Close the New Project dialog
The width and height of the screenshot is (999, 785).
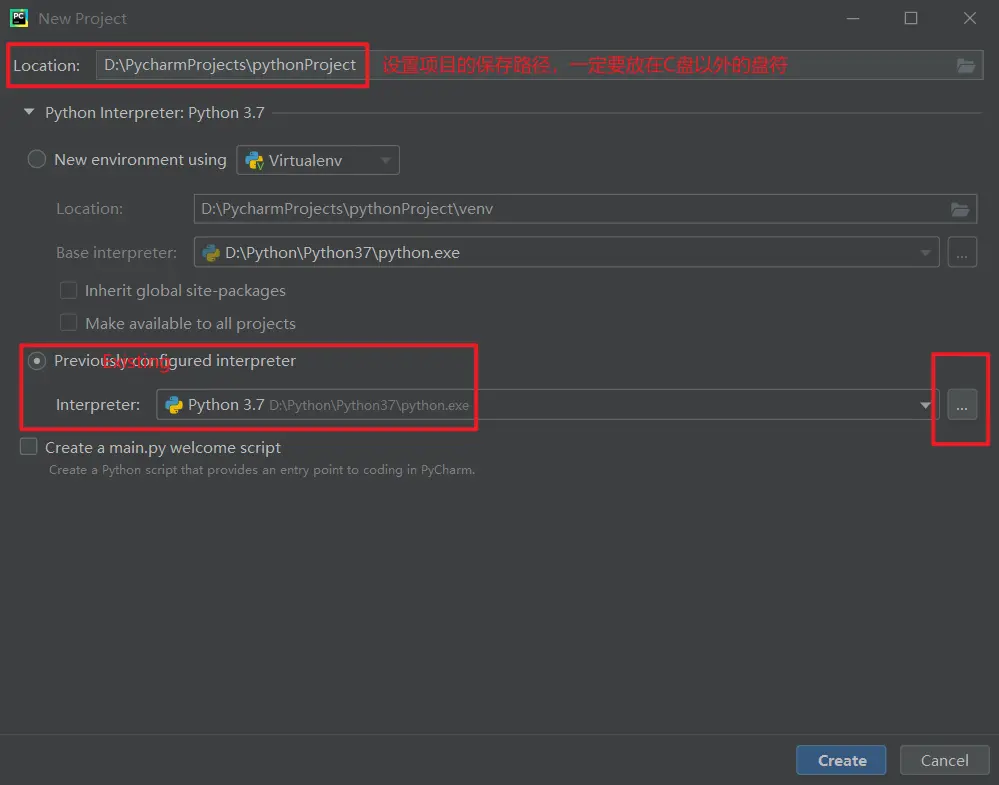pos(970,18)
